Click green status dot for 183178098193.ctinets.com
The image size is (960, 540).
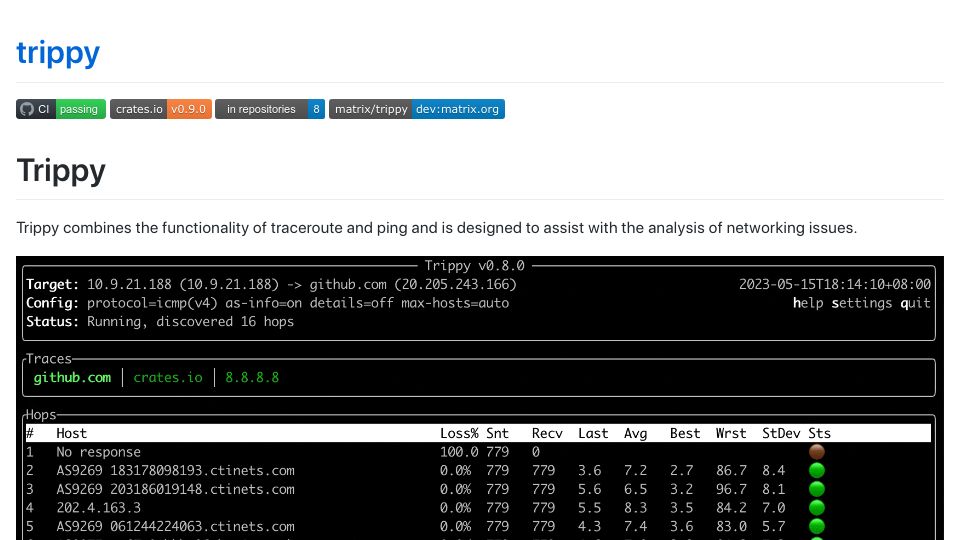click(817, 470)
